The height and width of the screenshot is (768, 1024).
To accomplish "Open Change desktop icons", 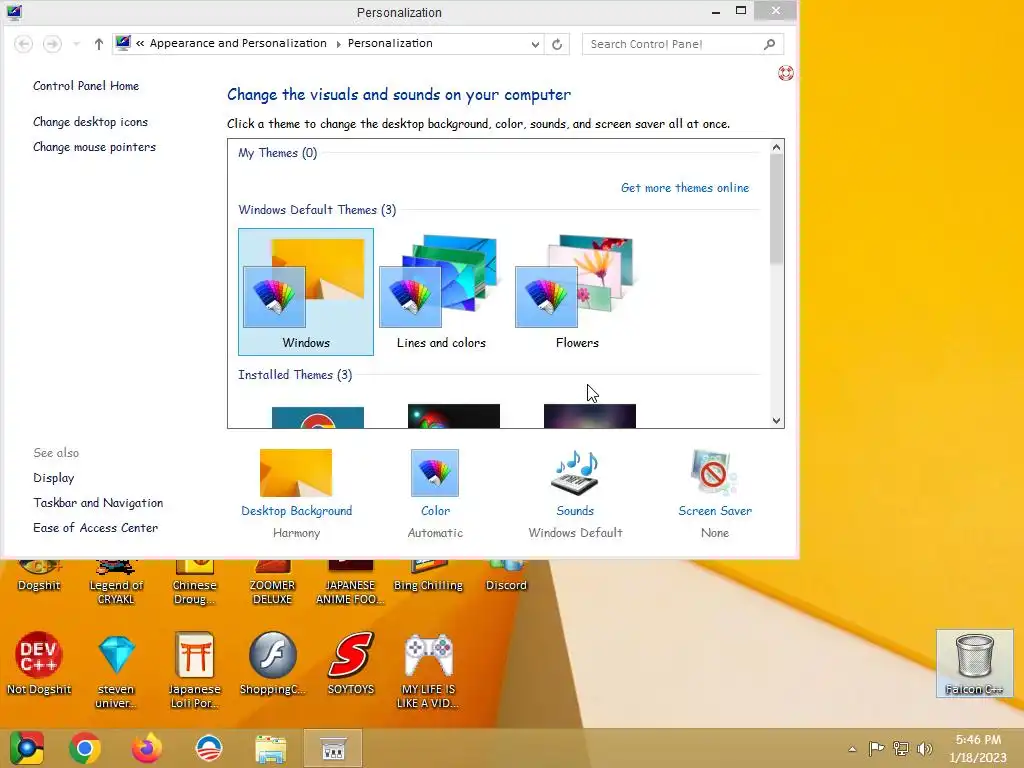I will (x=90, y=122).
